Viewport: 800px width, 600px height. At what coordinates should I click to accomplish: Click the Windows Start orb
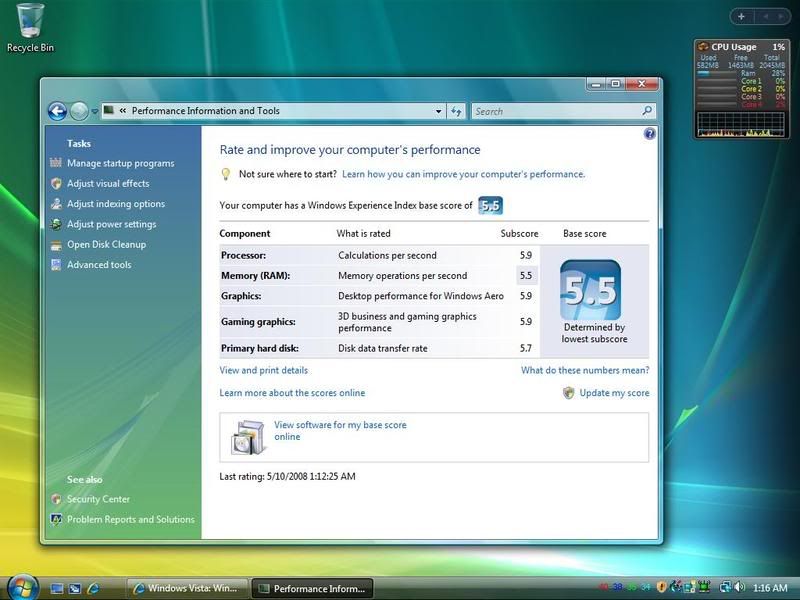click(x=21, y=587)
